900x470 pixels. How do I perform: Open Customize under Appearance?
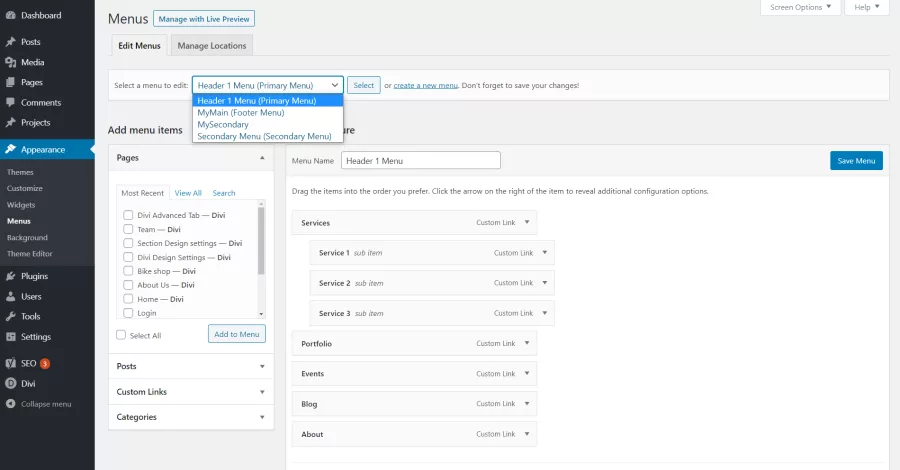coord(25,188)
